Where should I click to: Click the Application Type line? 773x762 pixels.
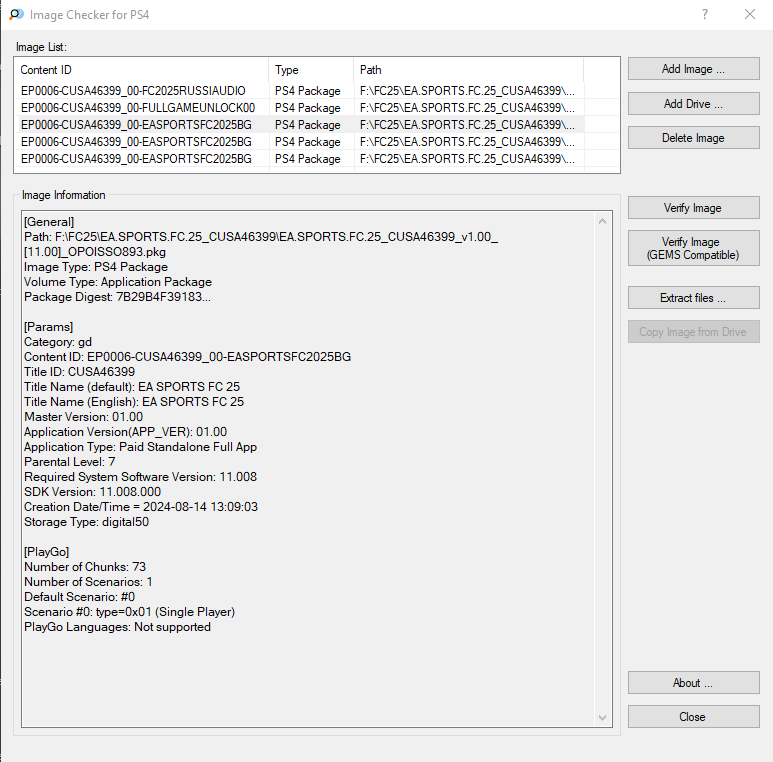141,447
